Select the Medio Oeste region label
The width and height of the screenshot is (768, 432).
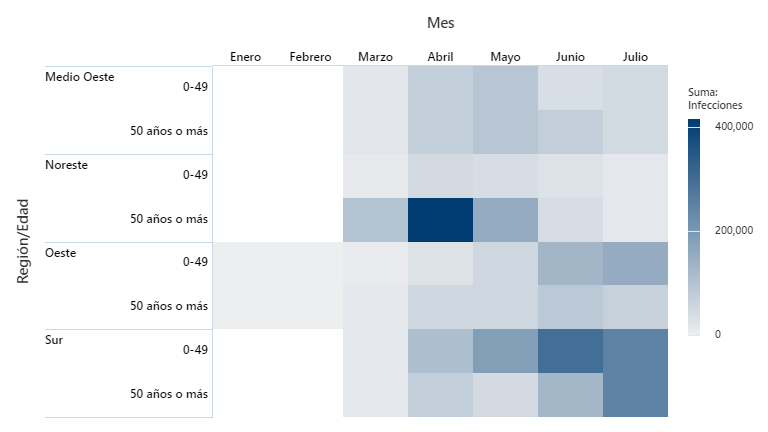[x=80, y=77]
